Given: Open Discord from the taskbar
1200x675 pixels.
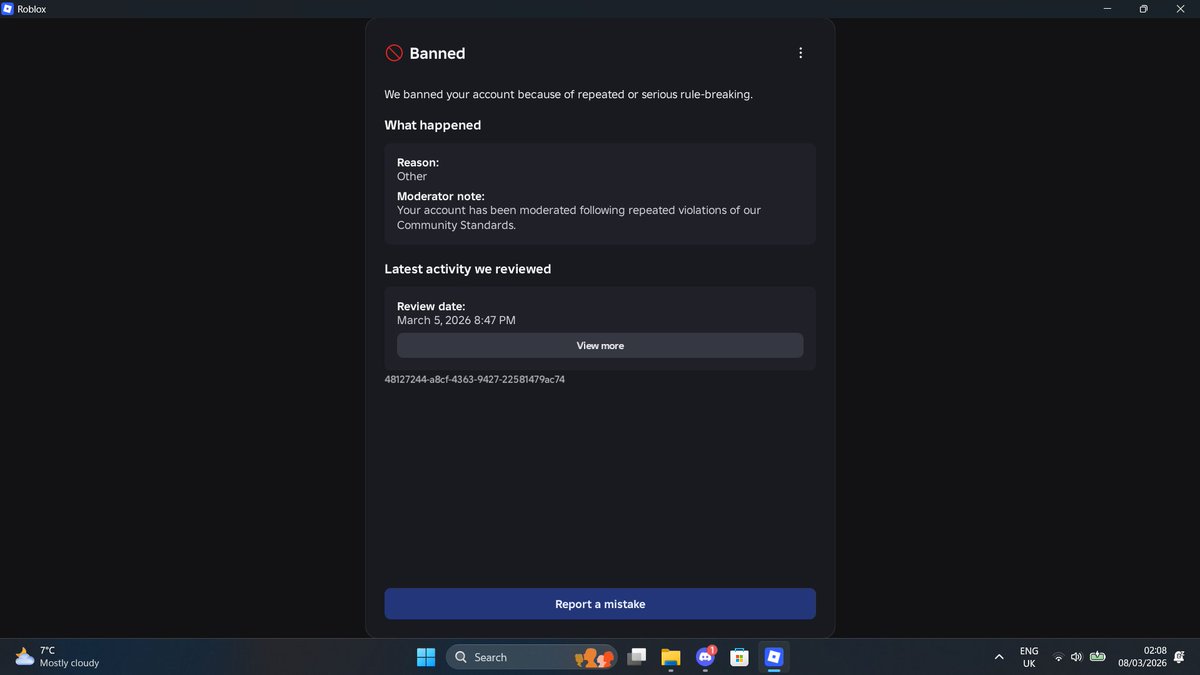Looking at the screenshot, I should 705,657.
